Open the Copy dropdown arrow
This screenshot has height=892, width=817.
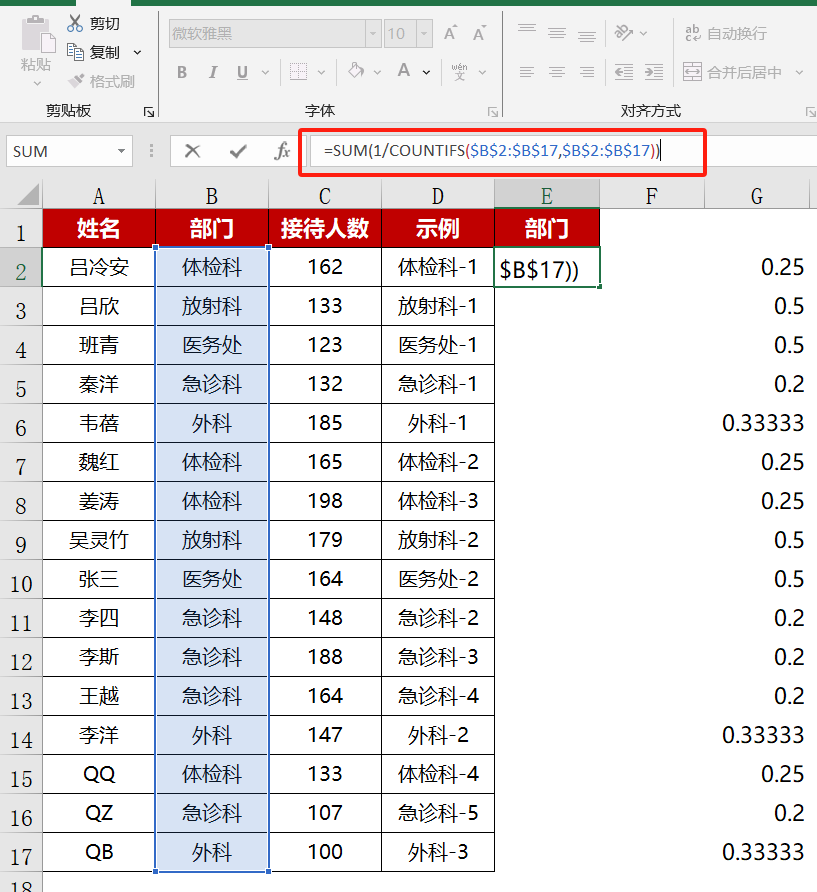pos(137,52)
